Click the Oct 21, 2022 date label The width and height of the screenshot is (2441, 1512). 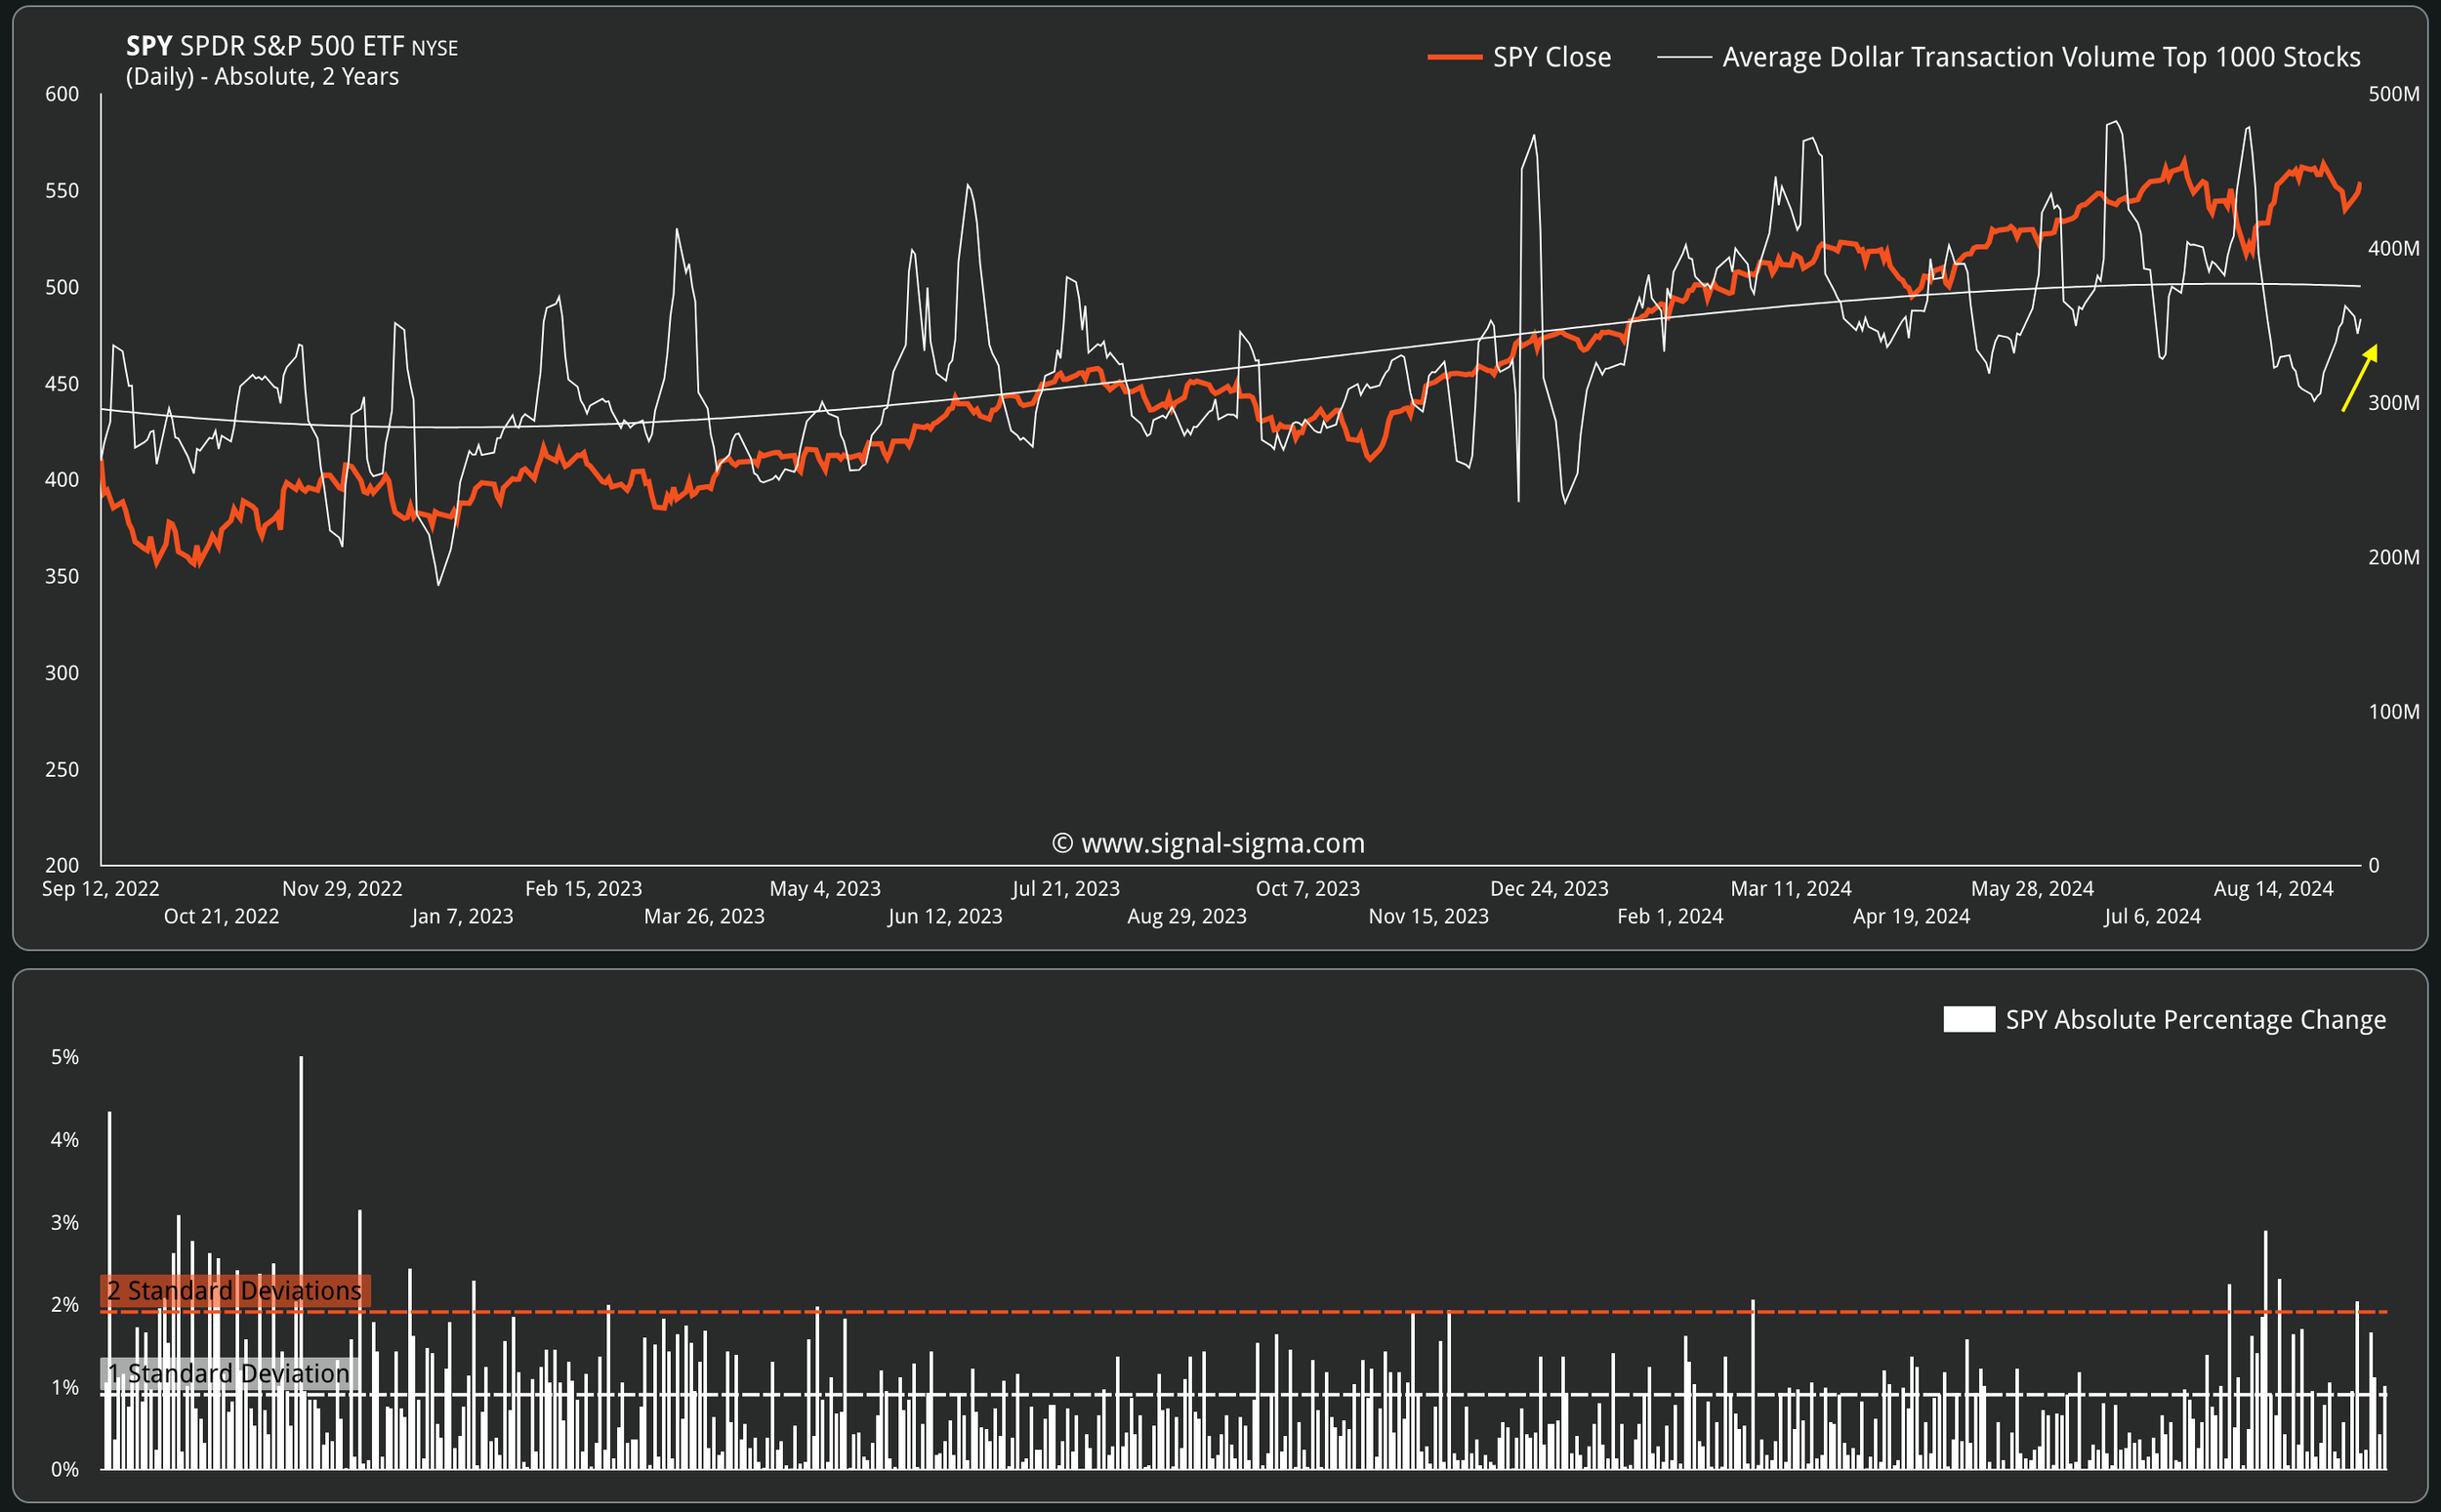click(x=221, y=916)
